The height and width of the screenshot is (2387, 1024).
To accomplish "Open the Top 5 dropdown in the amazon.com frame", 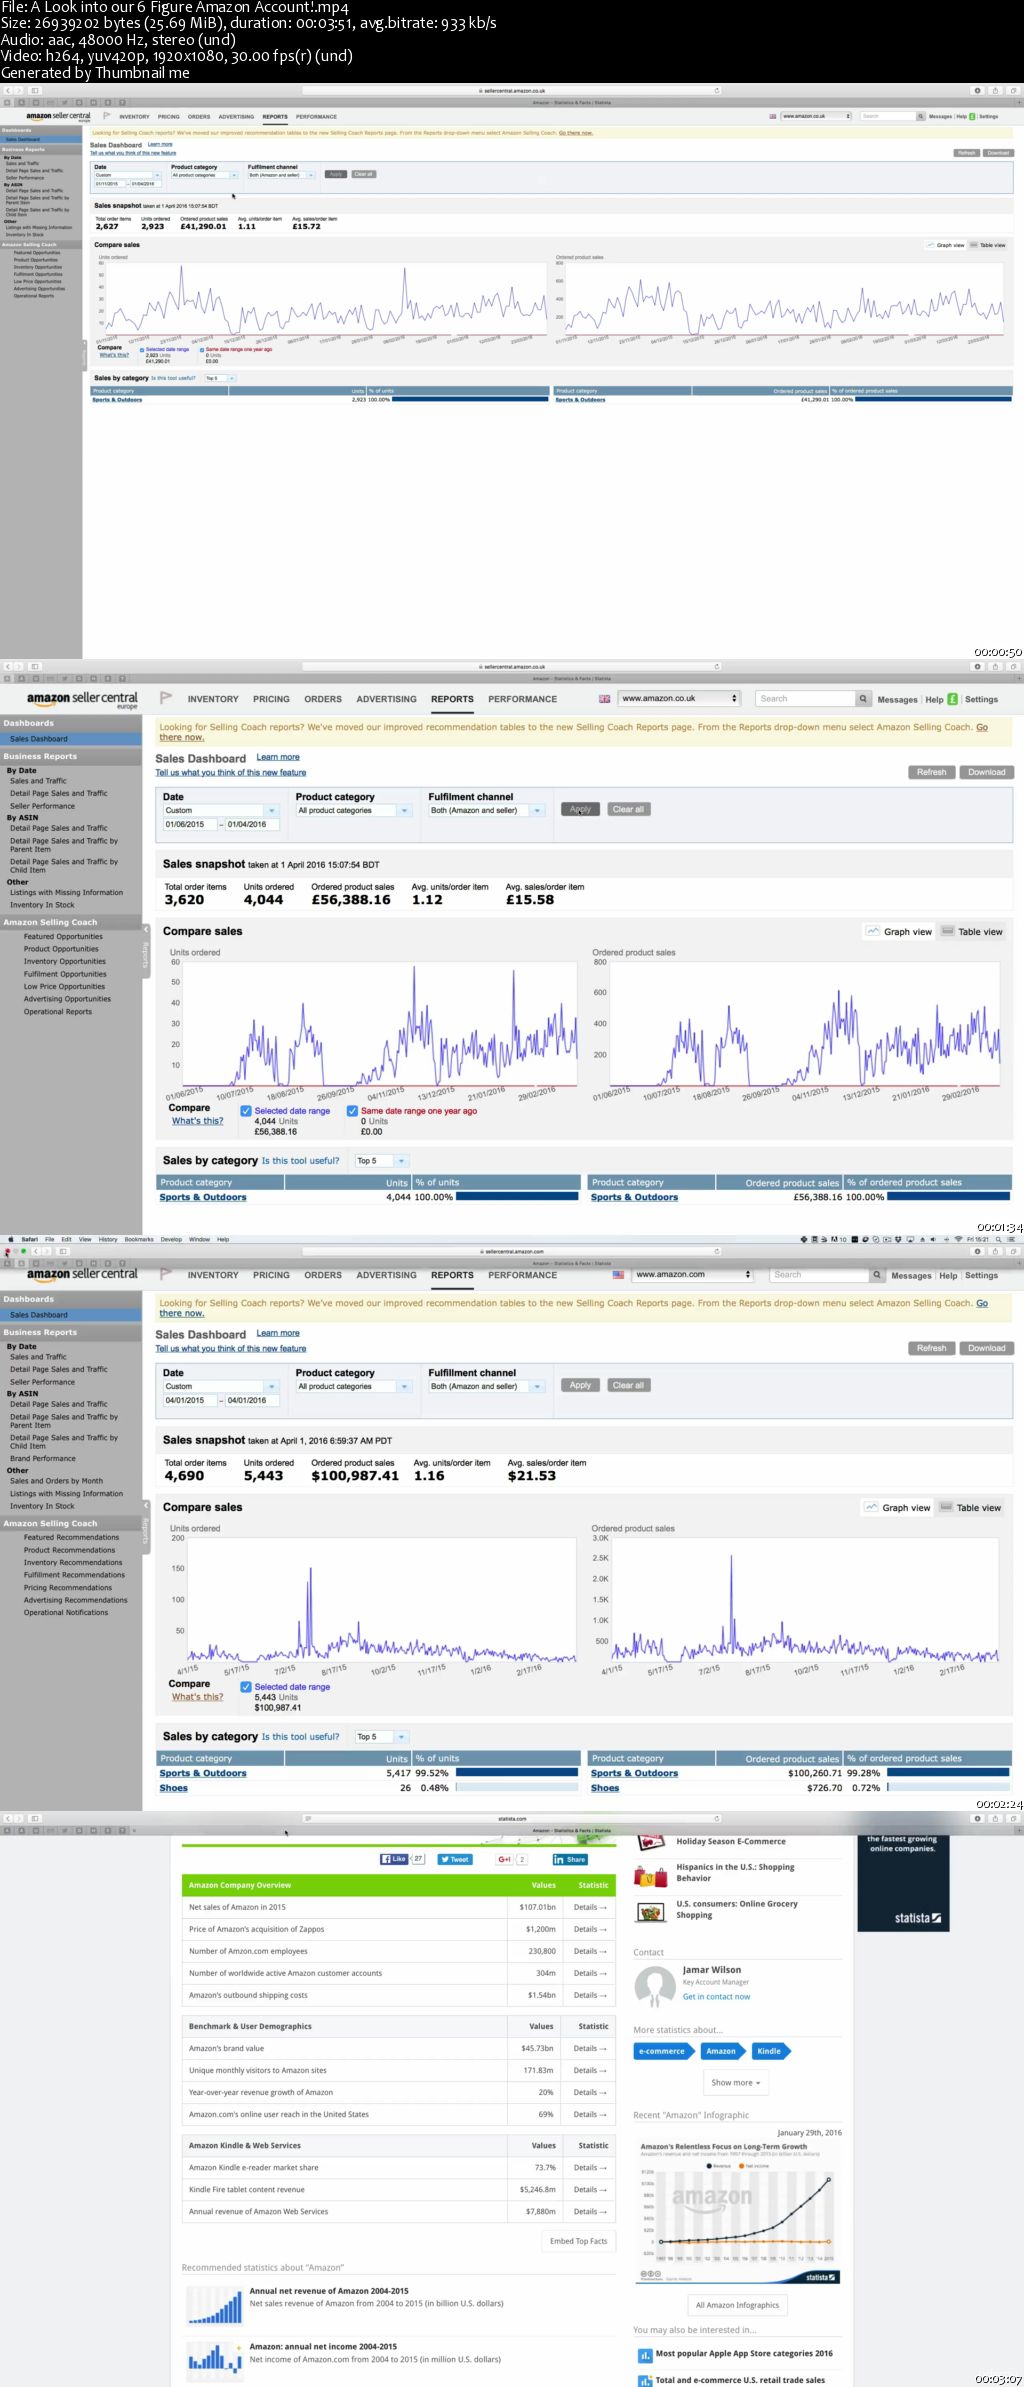I will tap(381, 1736).
